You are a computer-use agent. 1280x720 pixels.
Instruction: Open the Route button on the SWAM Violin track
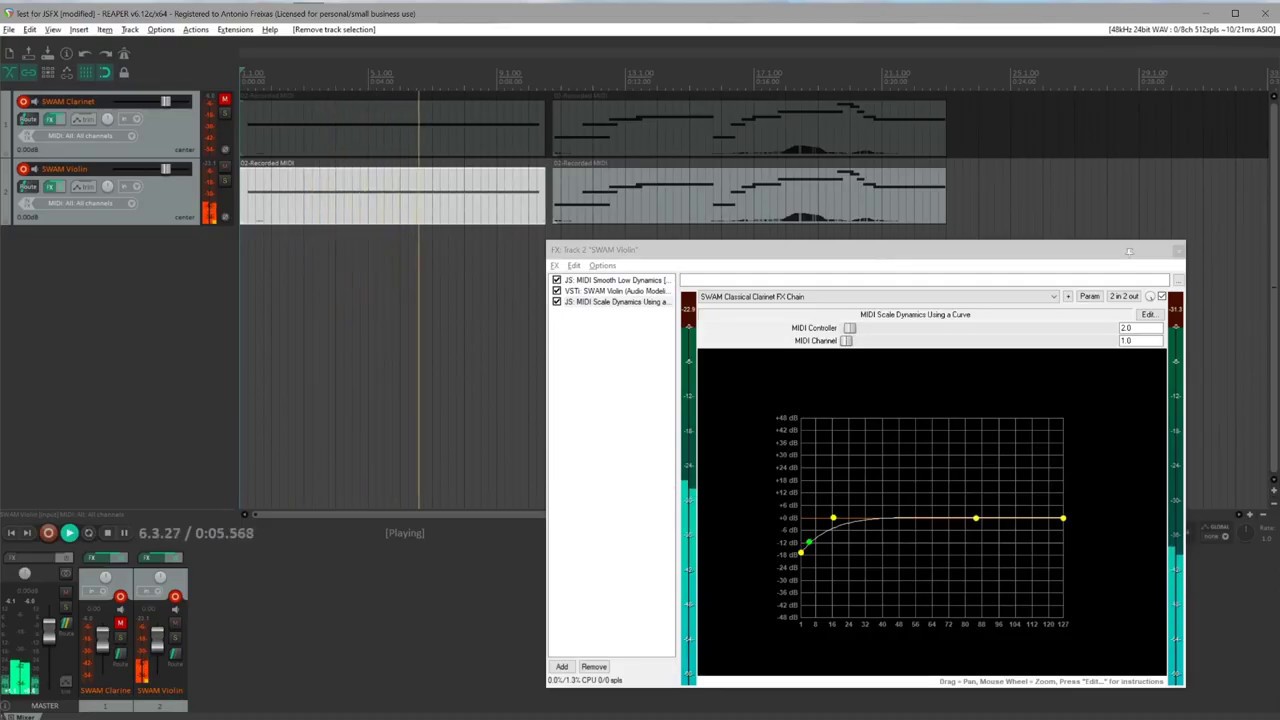click(x=28, y=187)
